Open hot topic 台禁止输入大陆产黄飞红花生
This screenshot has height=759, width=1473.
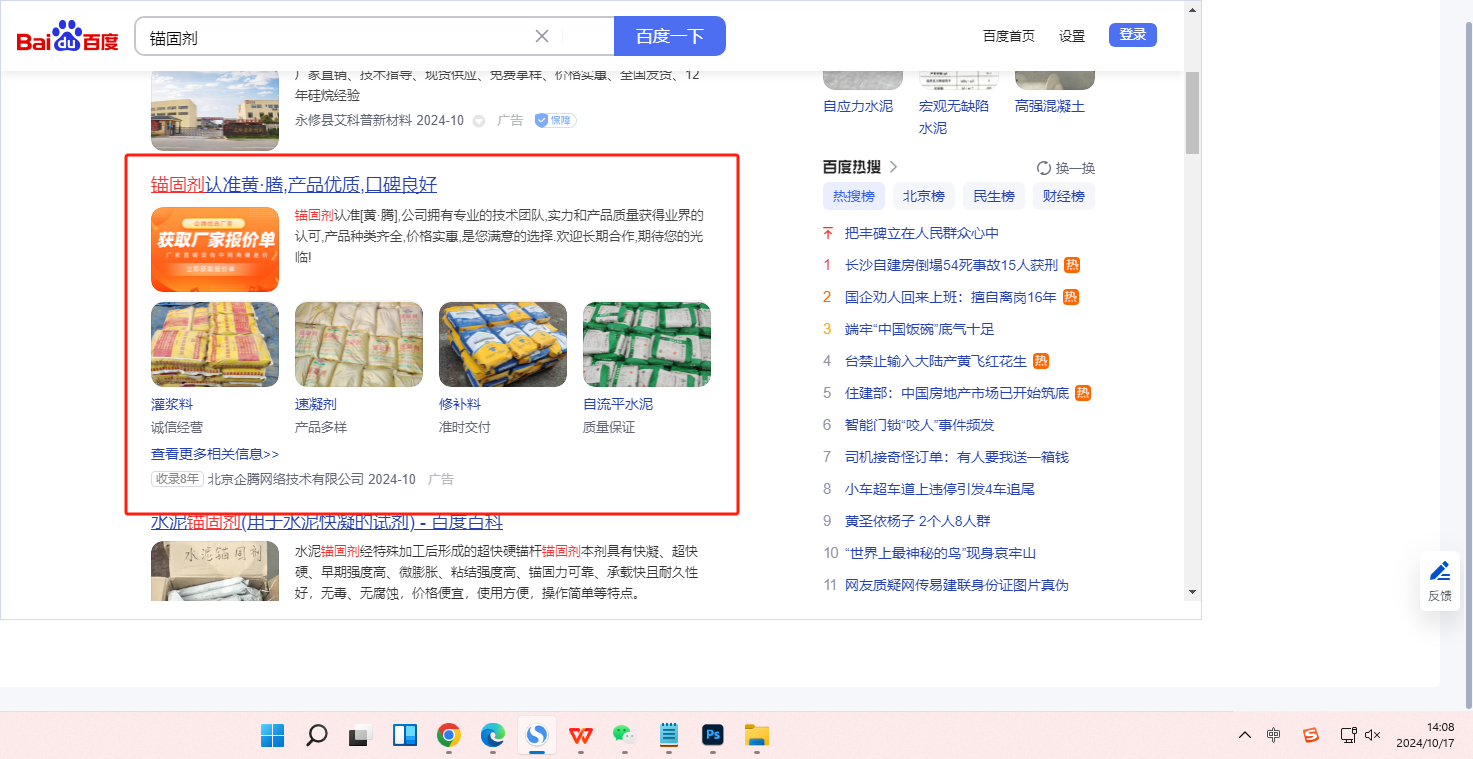[936, 361]
